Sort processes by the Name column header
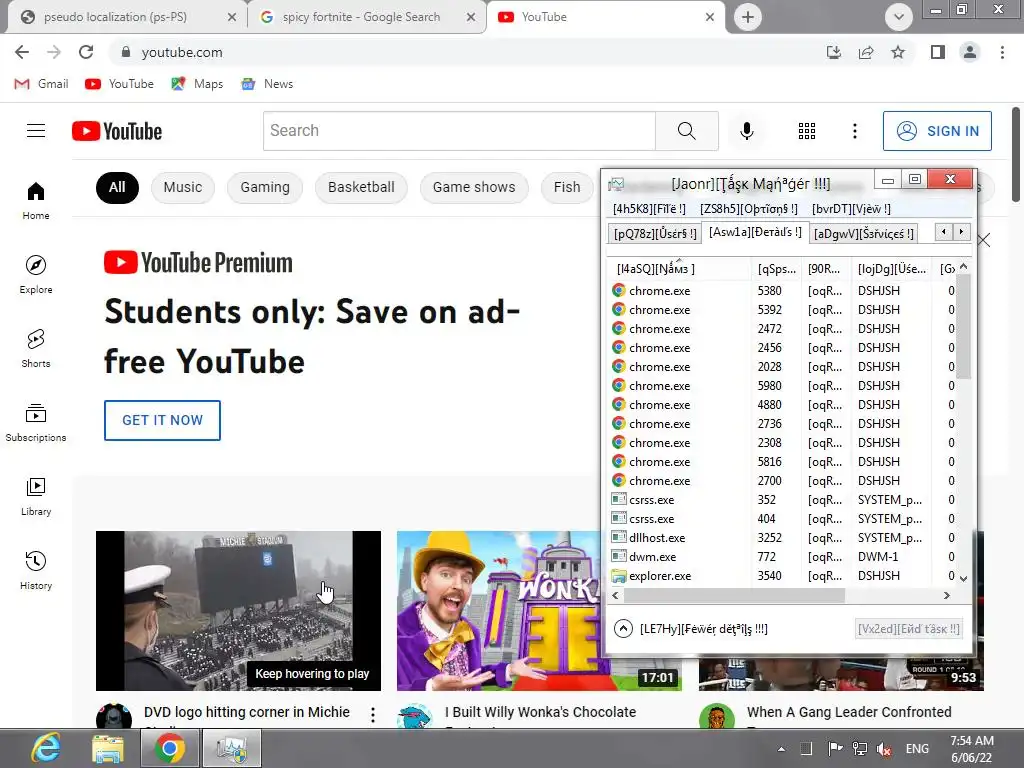 point(678,268)
